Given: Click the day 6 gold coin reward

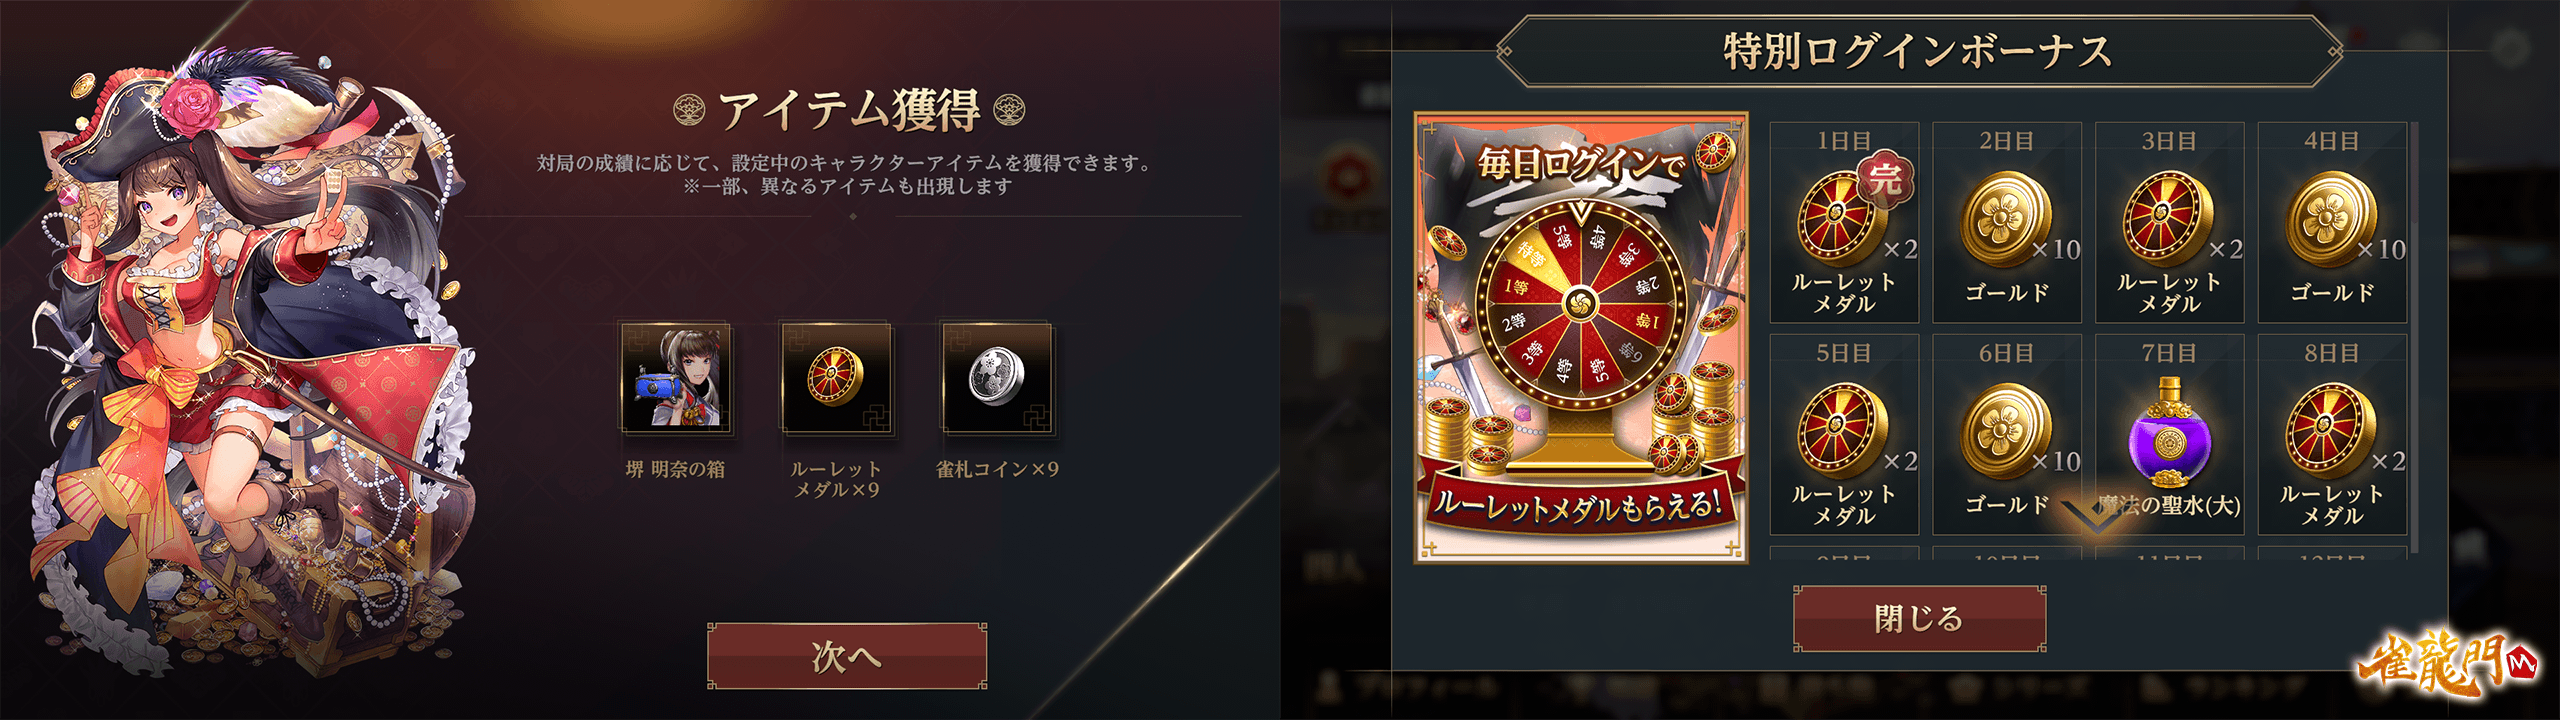Looking at the screenshot, I should 2007,434.
